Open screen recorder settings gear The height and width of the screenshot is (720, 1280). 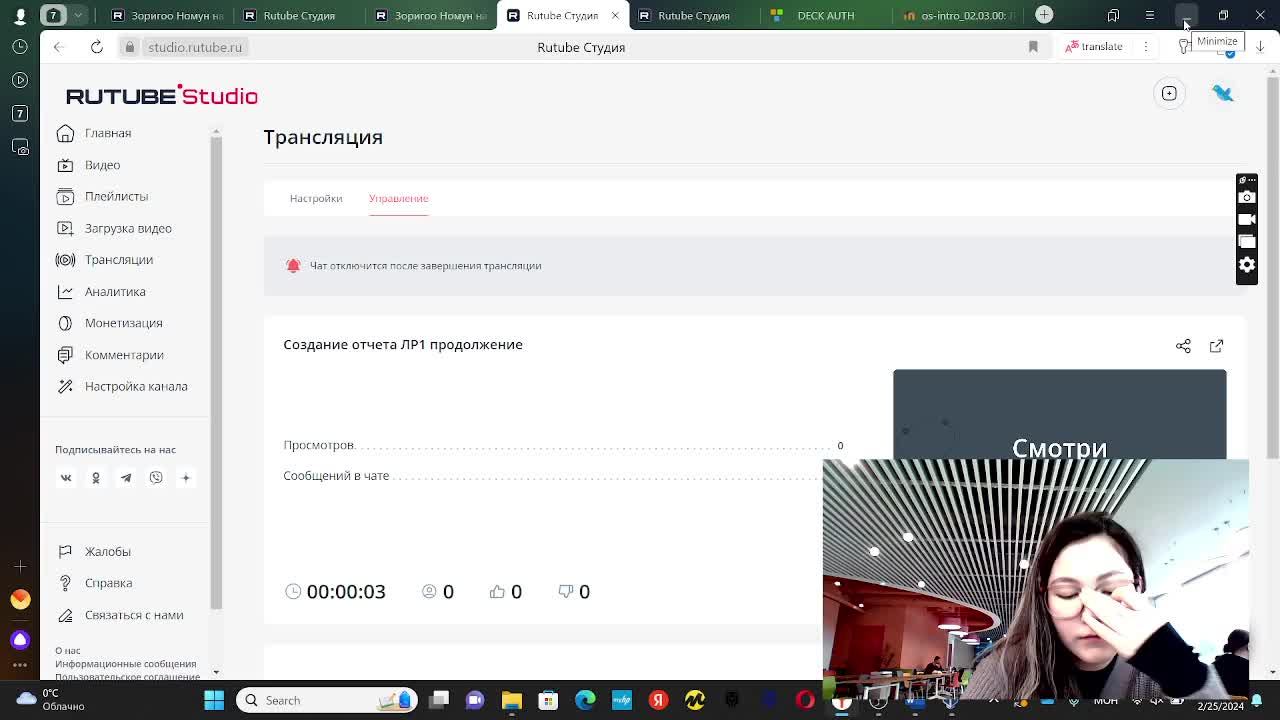click(1246, 264)
